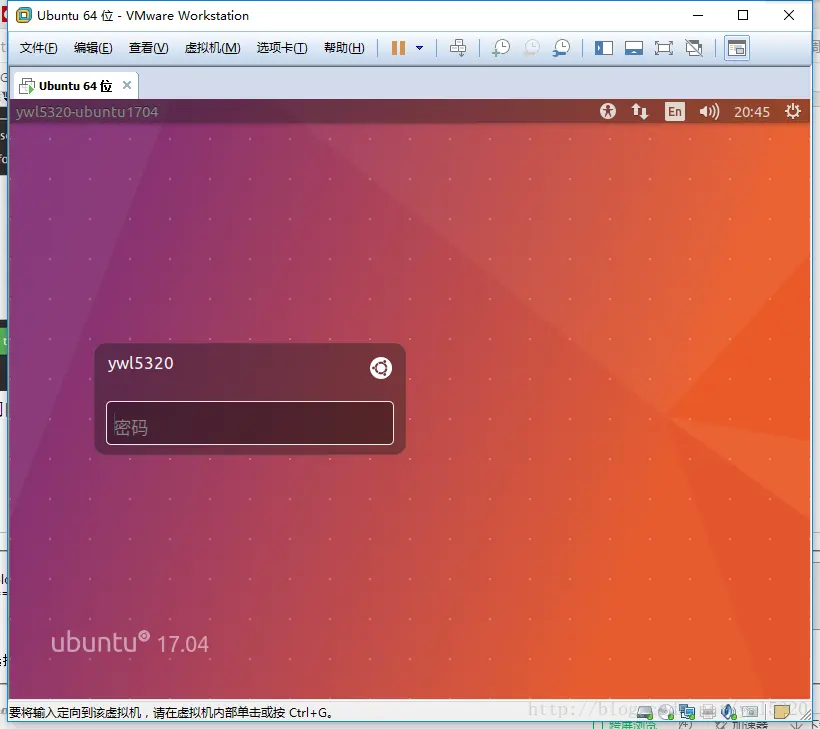Open the 文件(F) menu

click(38, 48)
